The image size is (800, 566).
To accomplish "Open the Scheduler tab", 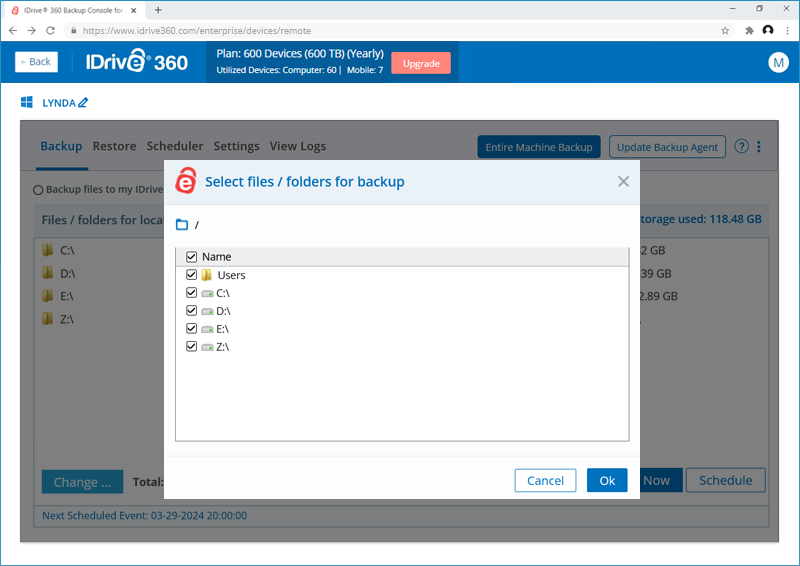I will coord(175,146).
